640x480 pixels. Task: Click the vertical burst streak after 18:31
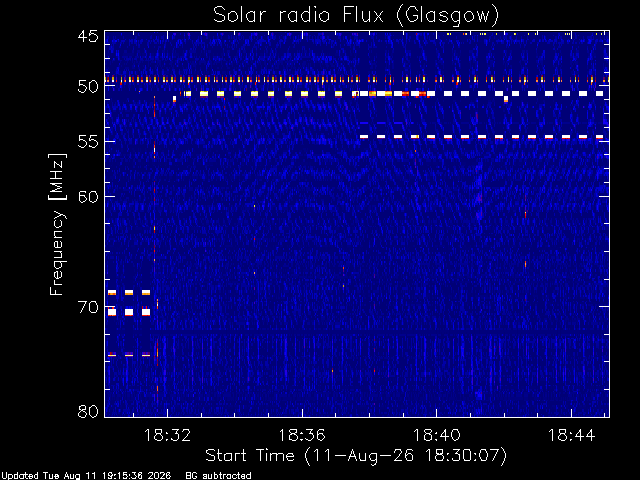[155, 245]
